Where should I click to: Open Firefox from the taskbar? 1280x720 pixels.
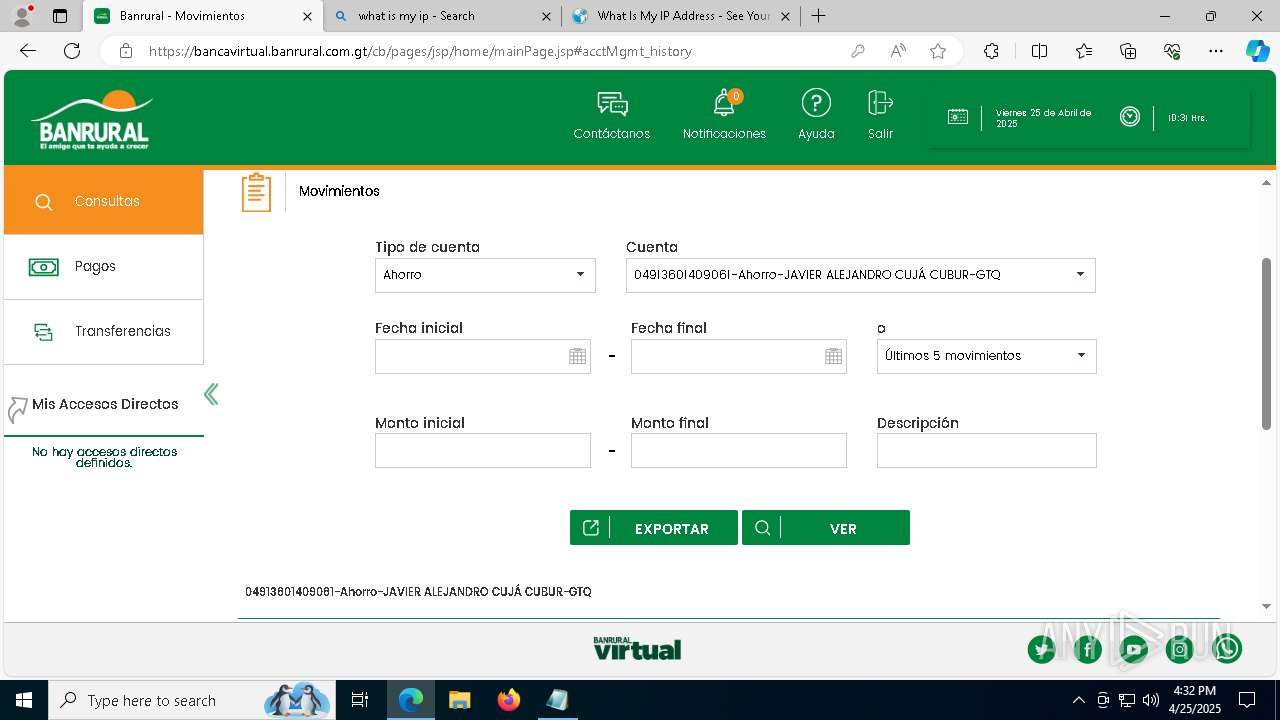(x=509, y=700)
